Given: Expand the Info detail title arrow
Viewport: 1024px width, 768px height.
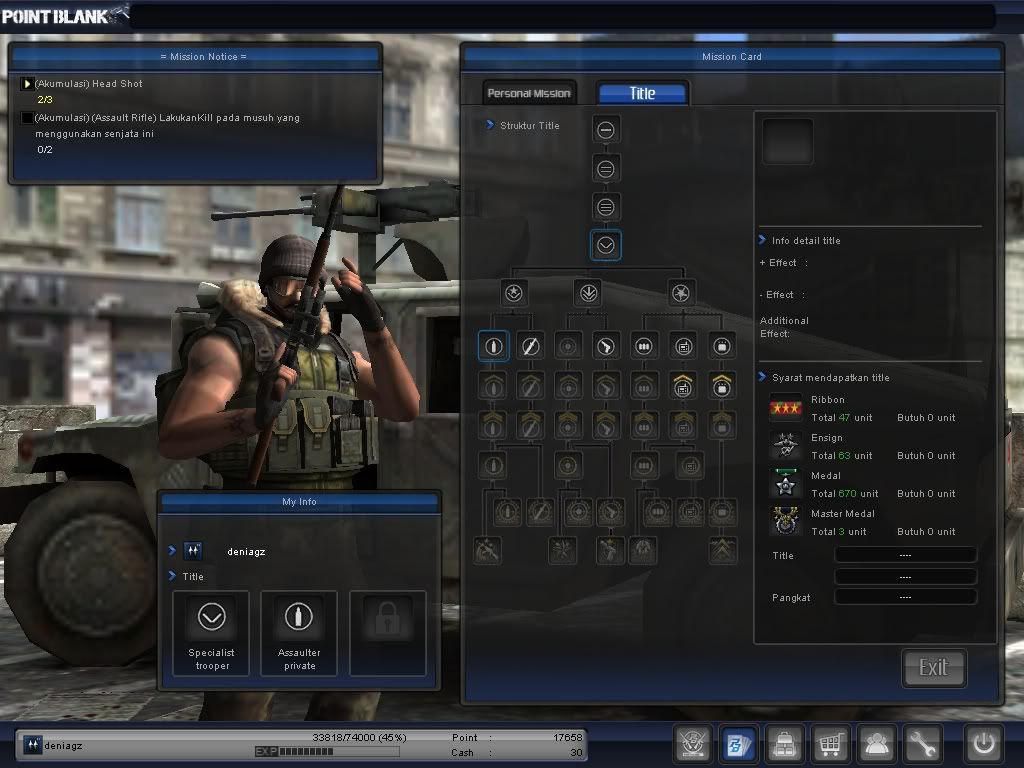Looking at the screenshot, I should [762, 240].
